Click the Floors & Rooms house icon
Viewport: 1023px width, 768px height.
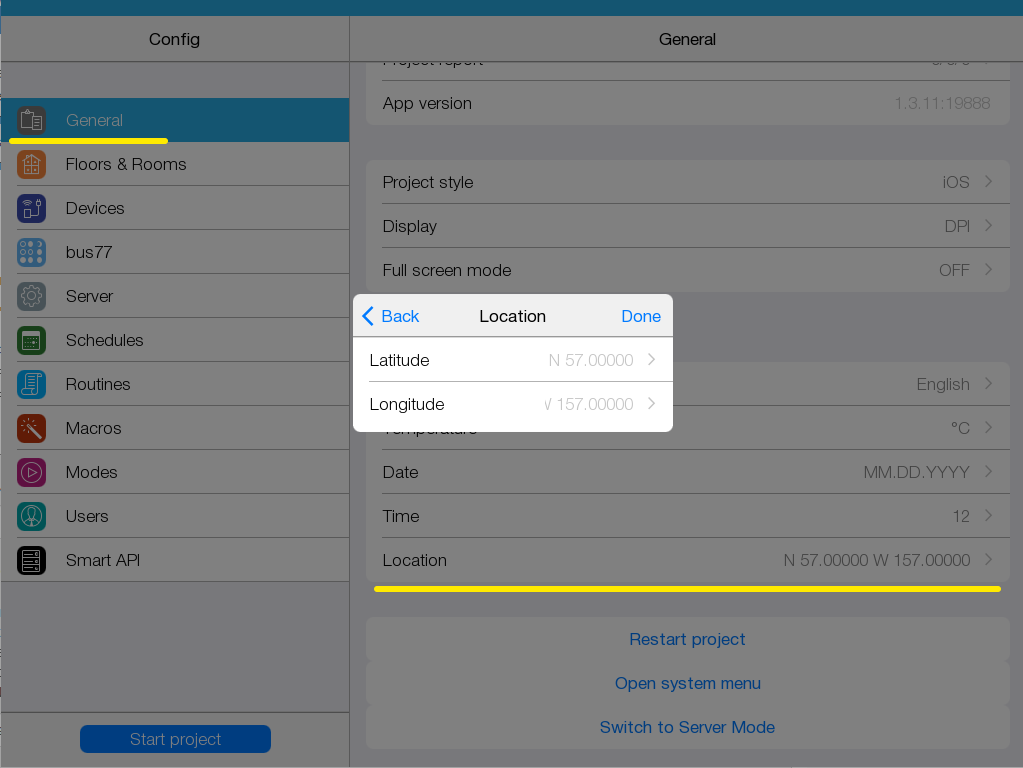(31, 164)
